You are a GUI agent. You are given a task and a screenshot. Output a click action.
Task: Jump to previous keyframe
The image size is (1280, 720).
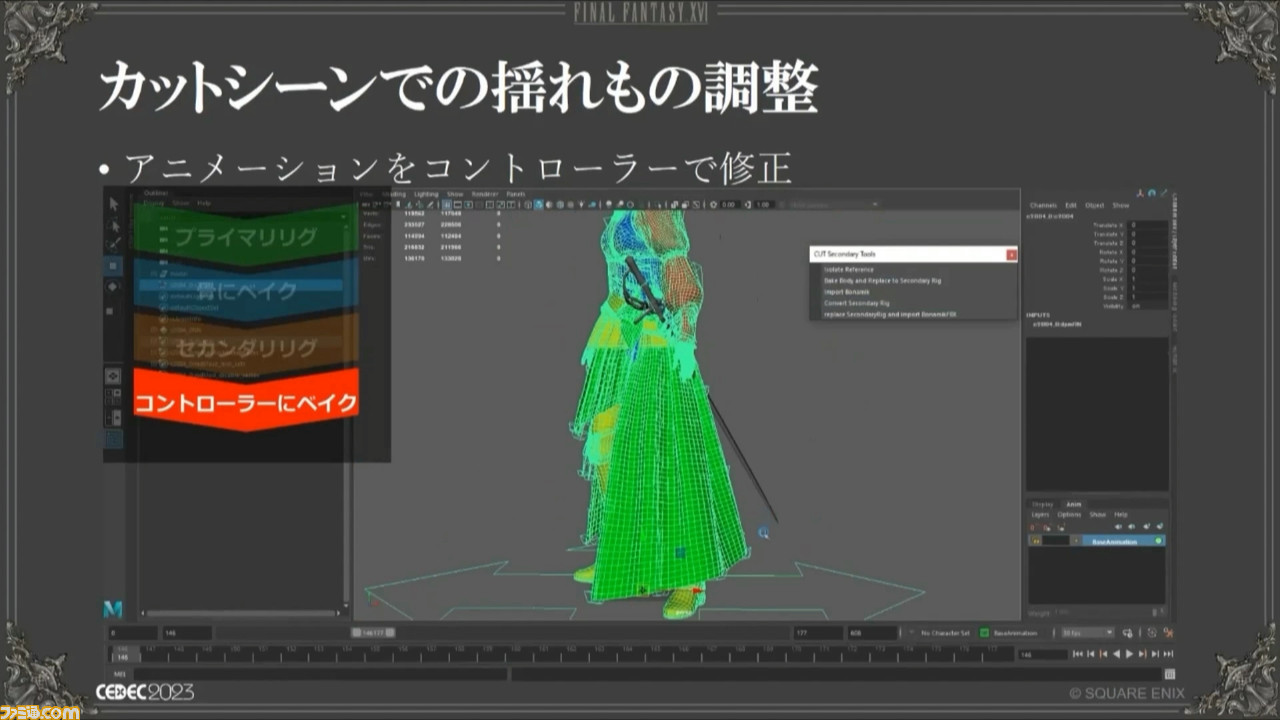1103,654
